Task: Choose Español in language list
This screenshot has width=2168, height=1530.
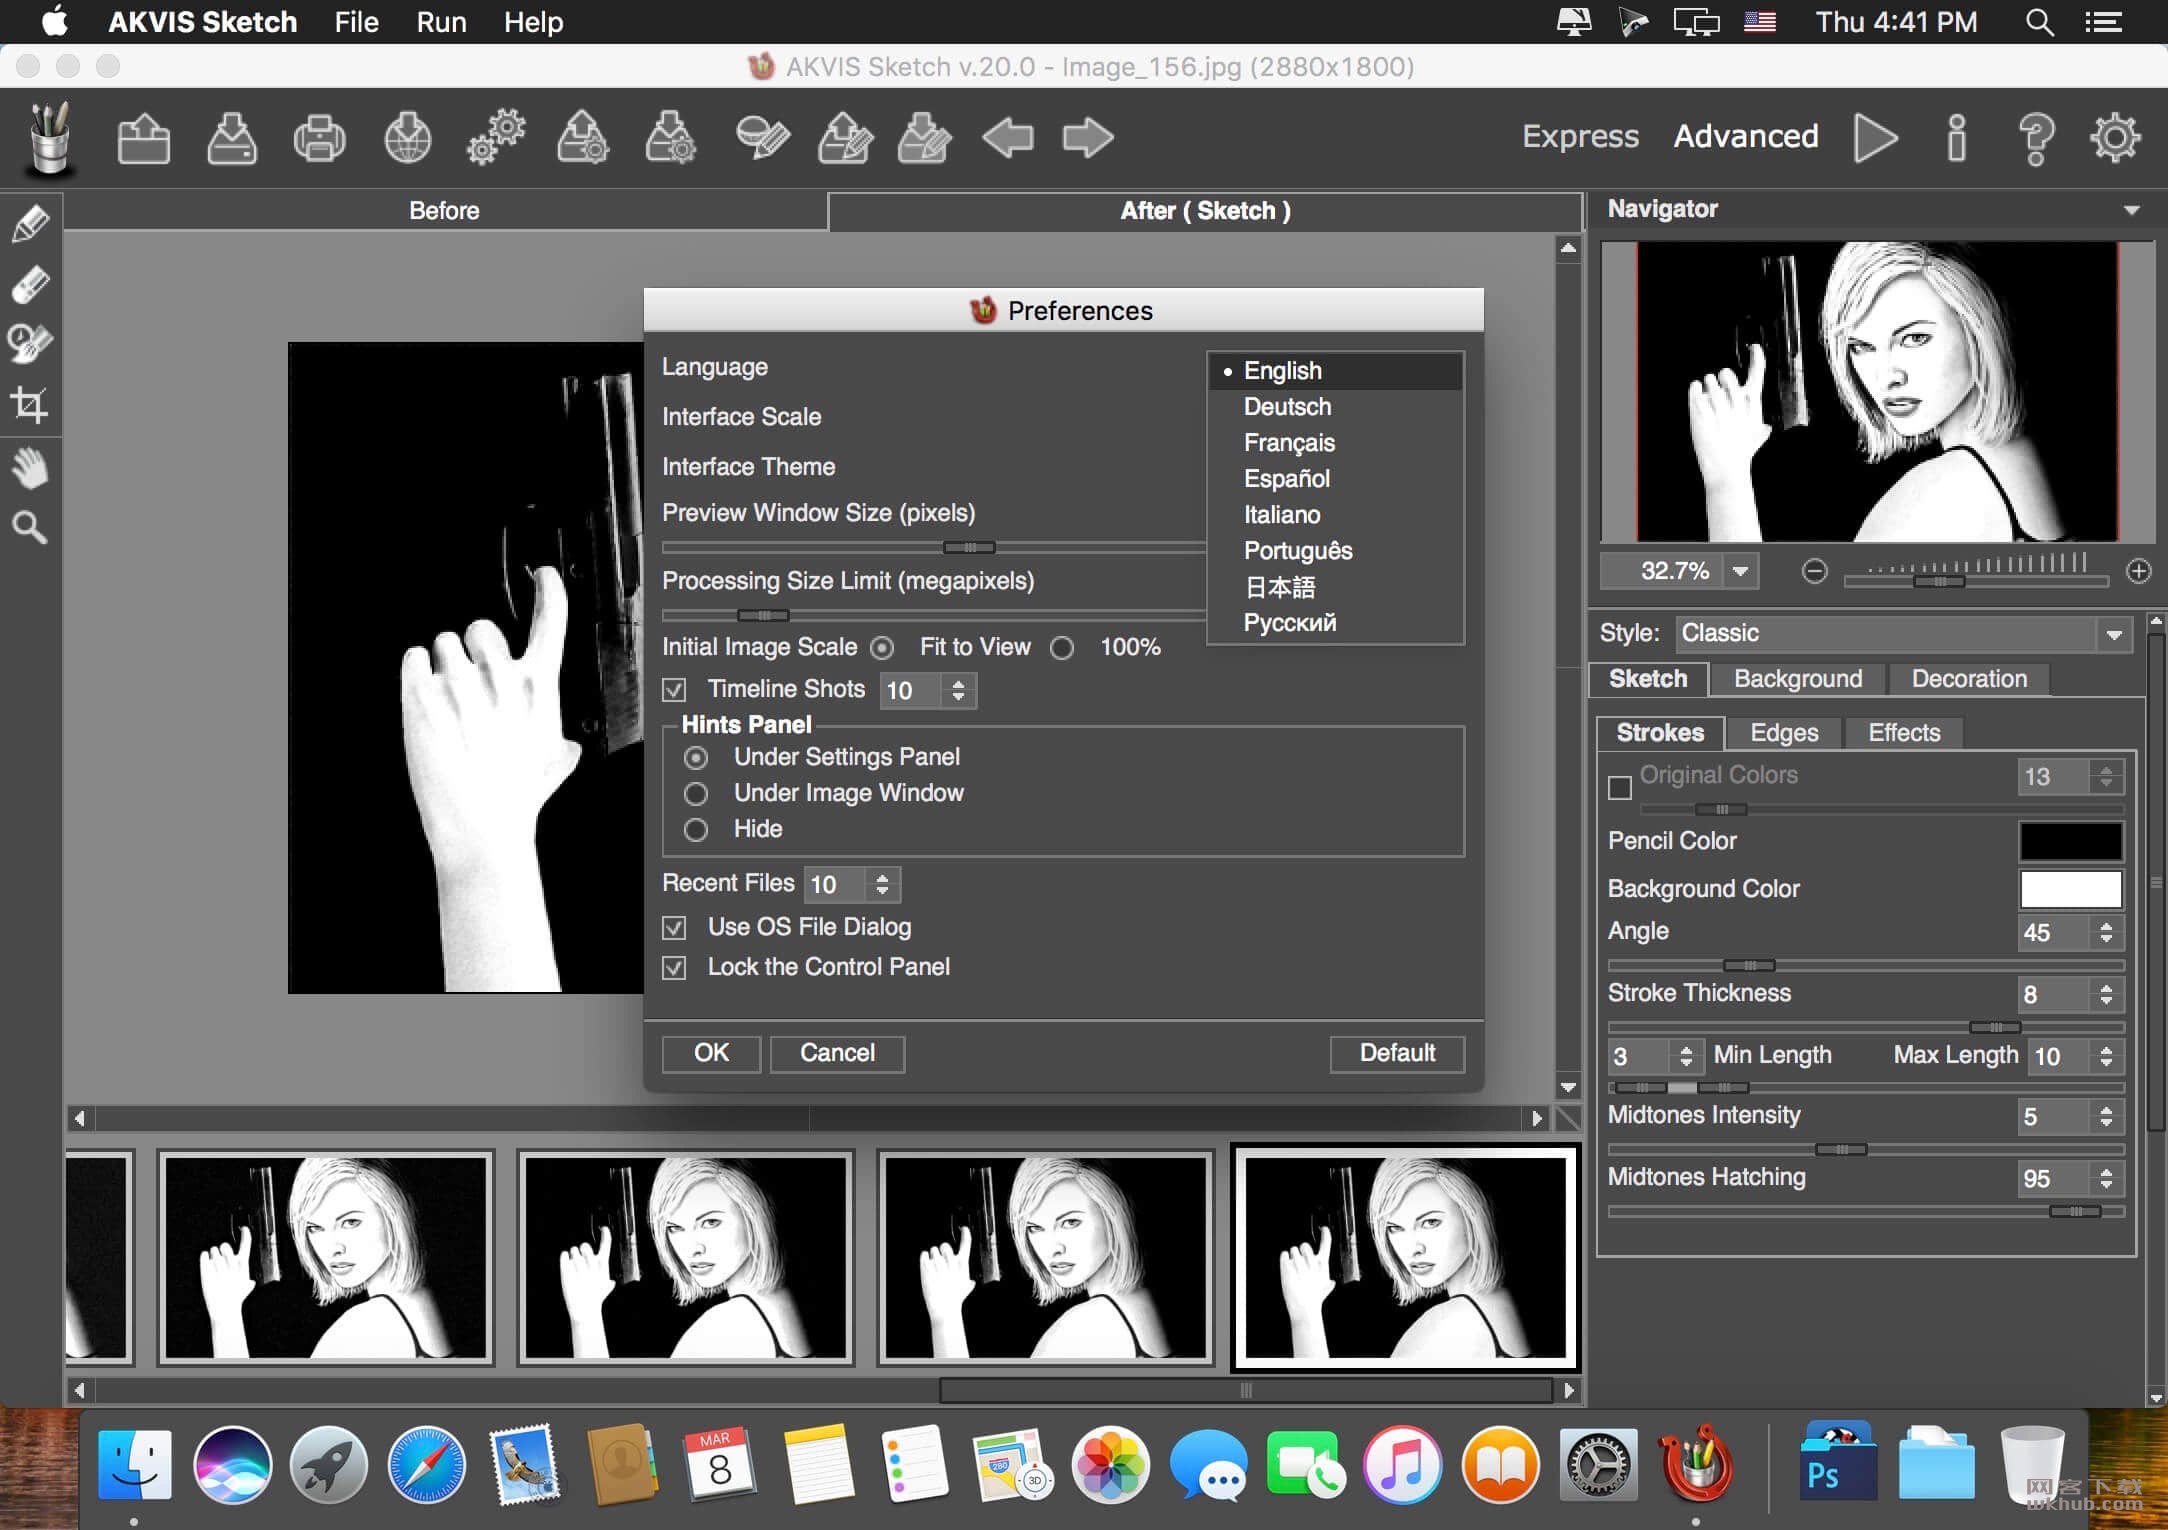Action: [x=1286, y=479]
